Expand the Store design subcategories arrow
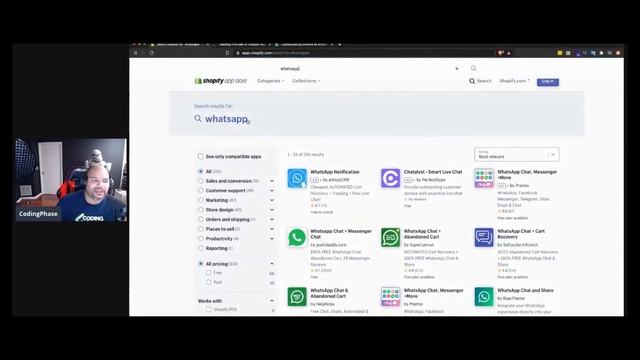 [272, 210]
